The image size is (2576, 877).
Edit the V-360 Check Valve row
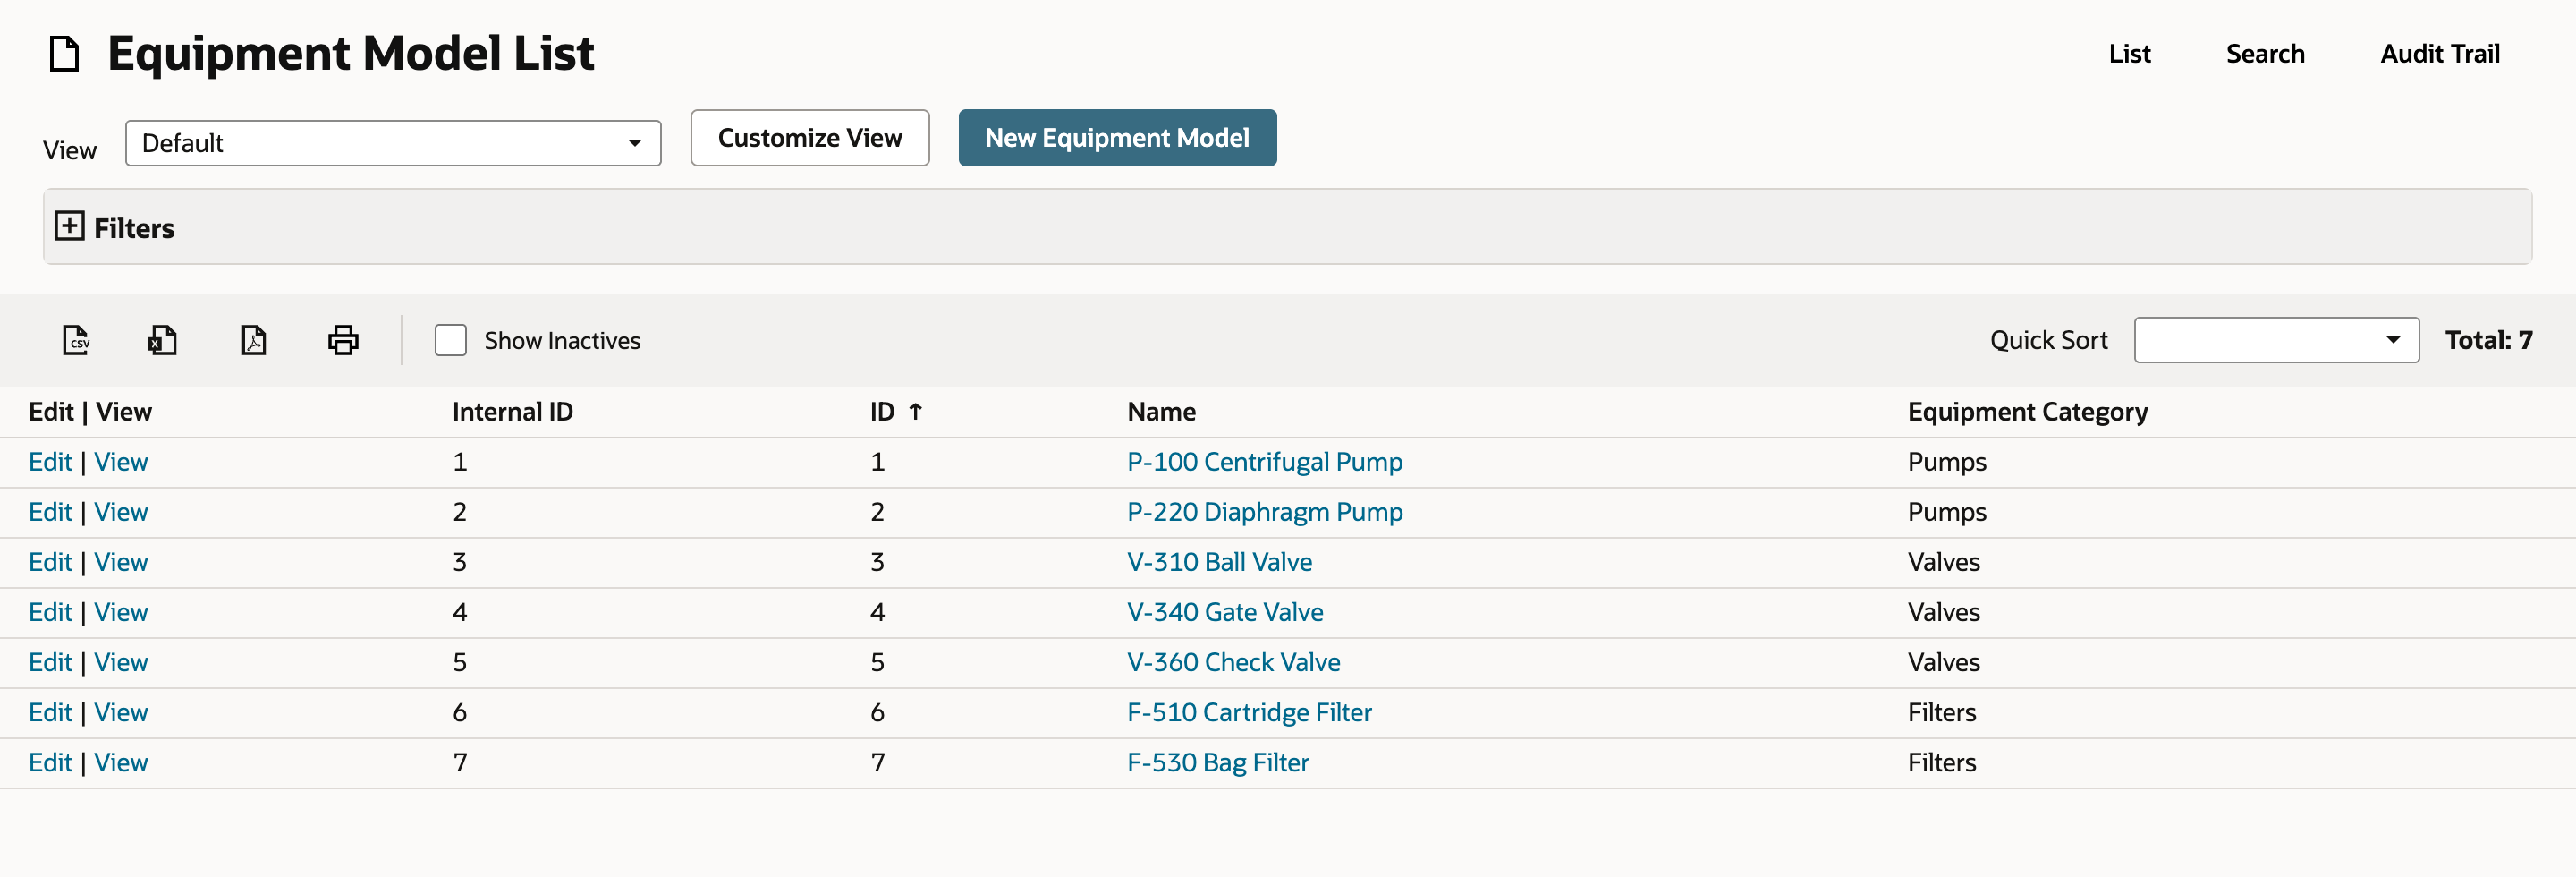(x=50, y=662)
